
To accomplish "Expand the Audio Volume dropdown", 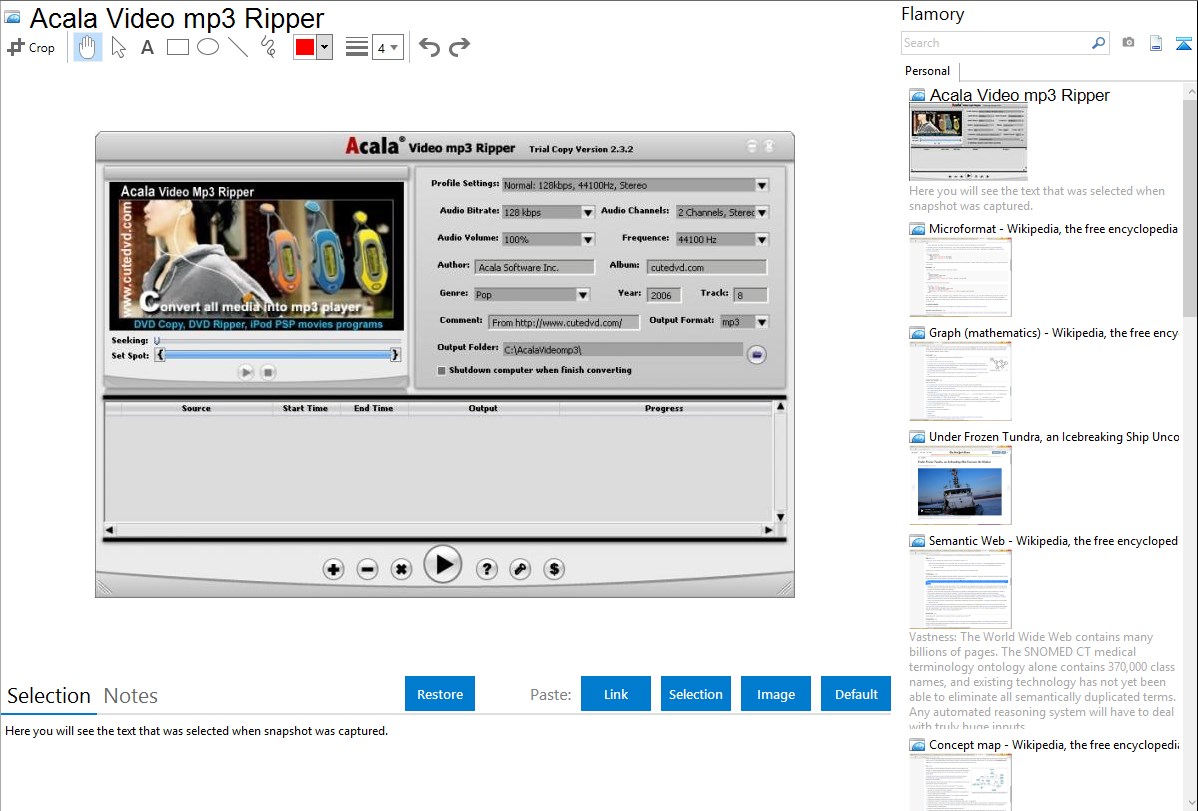I will coord(588,239).
